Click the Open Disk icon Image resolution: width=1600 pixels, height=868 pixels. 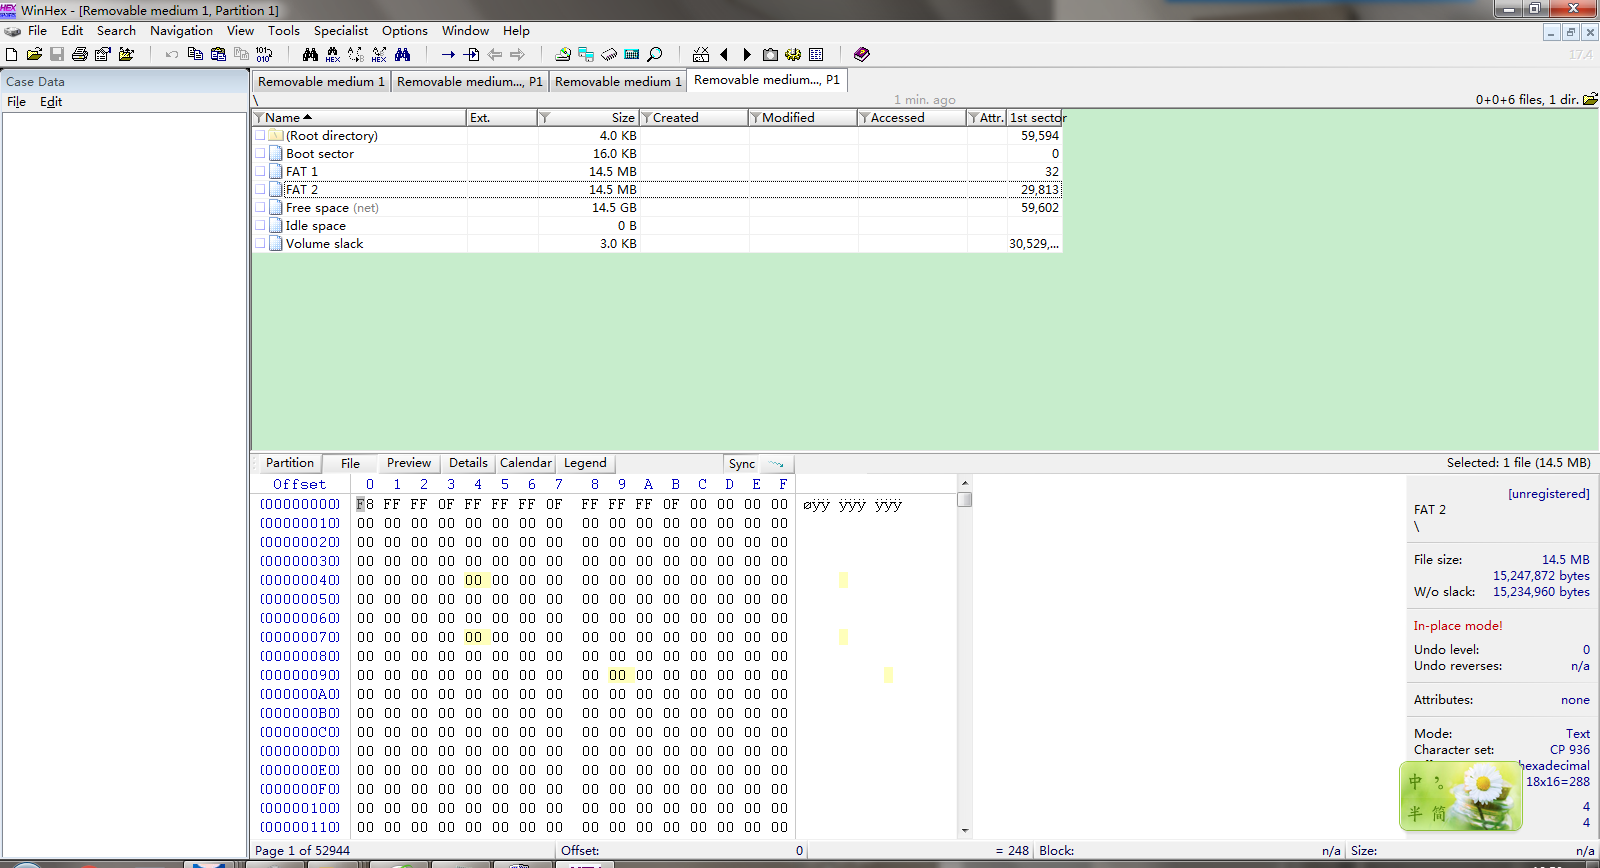click(563, 54)
